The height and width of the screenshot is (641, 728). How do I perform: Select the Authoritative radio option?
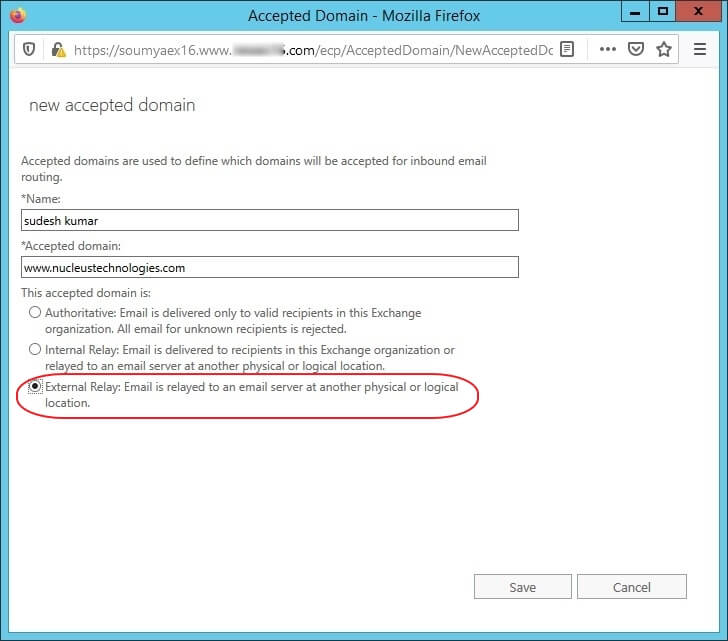35,312
